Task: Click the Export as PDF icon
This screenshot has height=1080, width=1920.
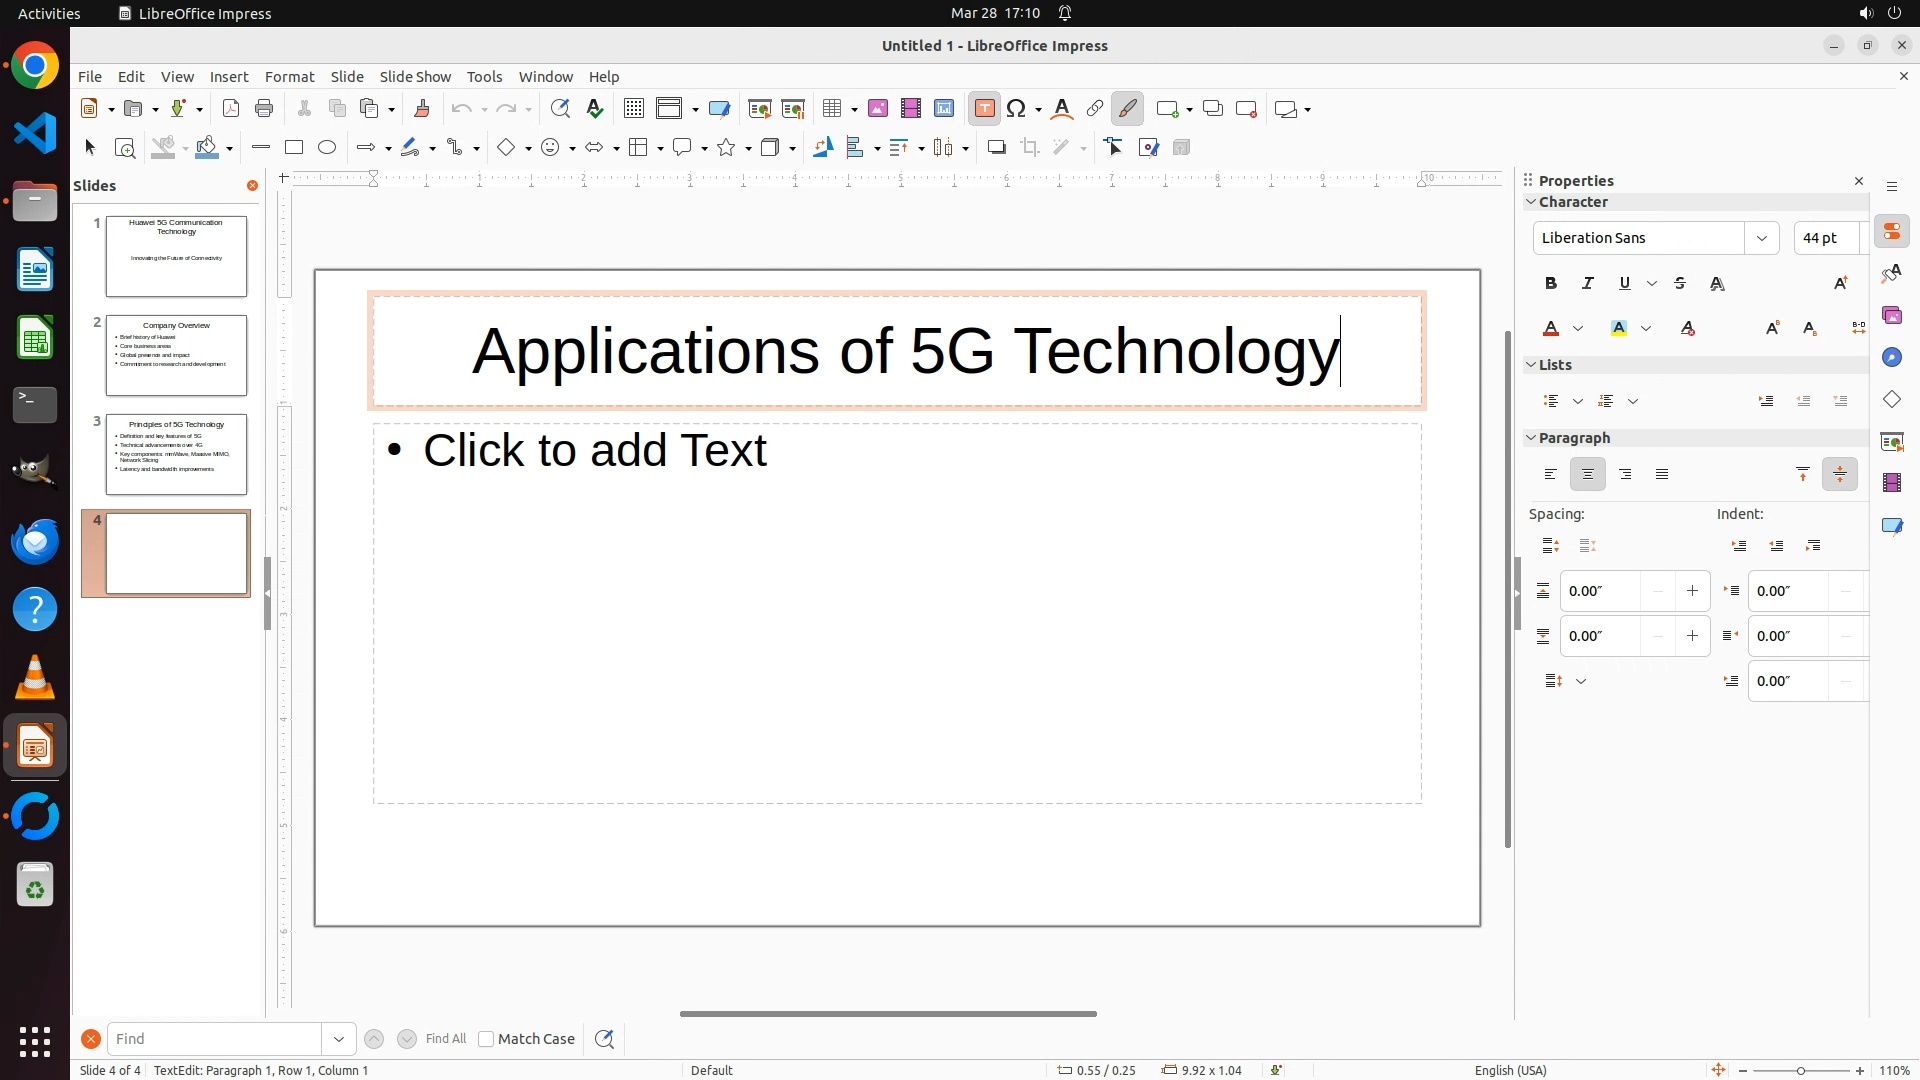Action: click(231, 109)
